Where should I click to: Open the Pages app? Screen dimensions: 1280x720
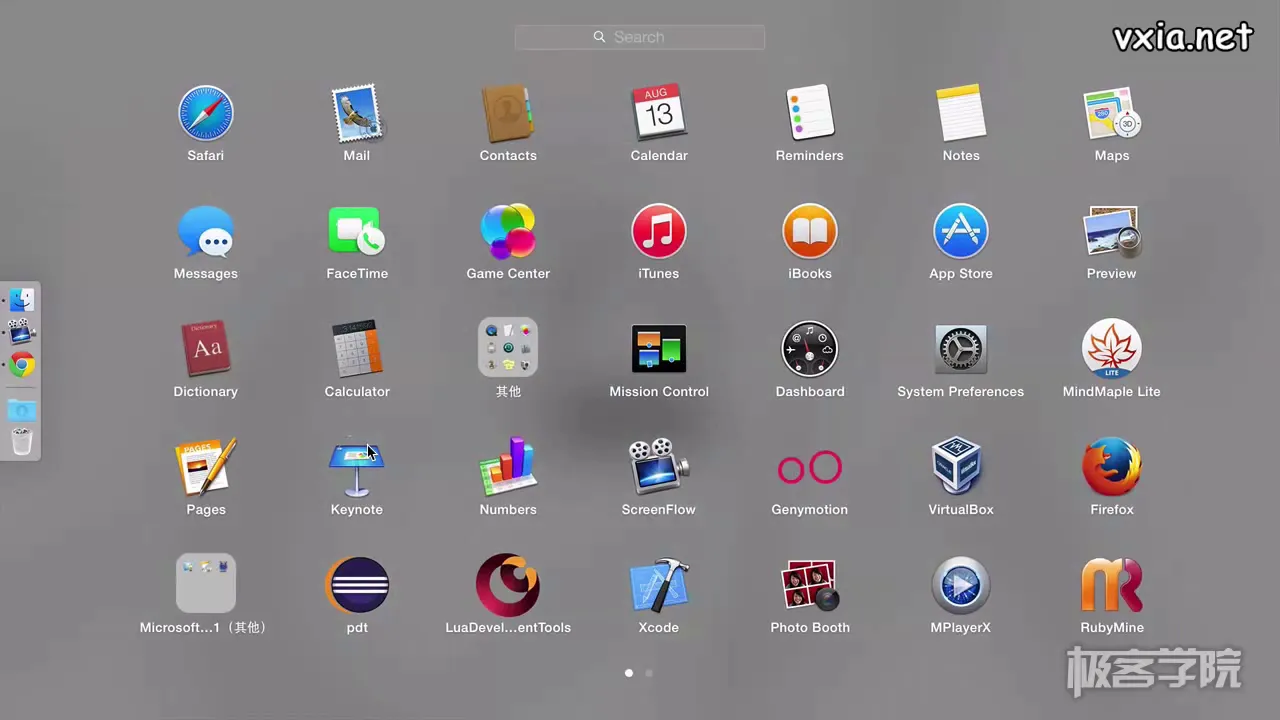(206, 467)
